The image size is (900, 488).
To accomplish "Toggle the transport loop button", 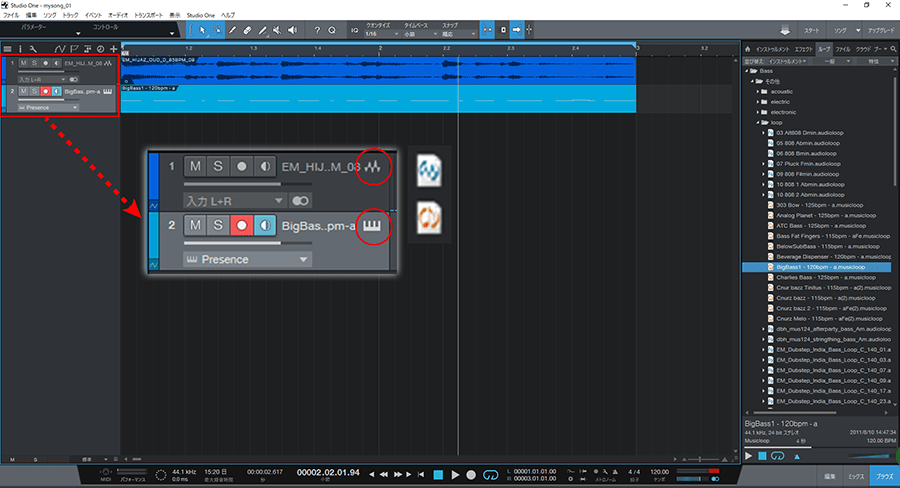I will point(491,475).
